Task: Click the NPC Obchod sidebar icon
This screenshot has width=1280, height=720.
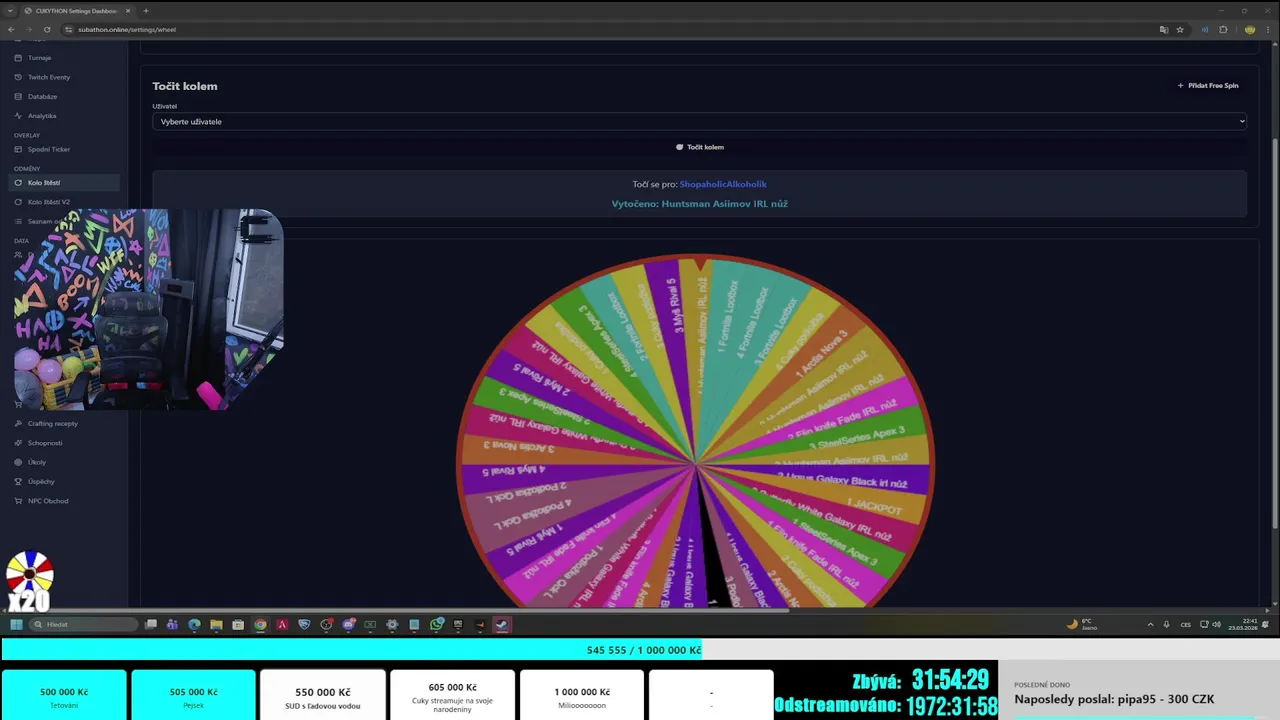Action: 18,501
